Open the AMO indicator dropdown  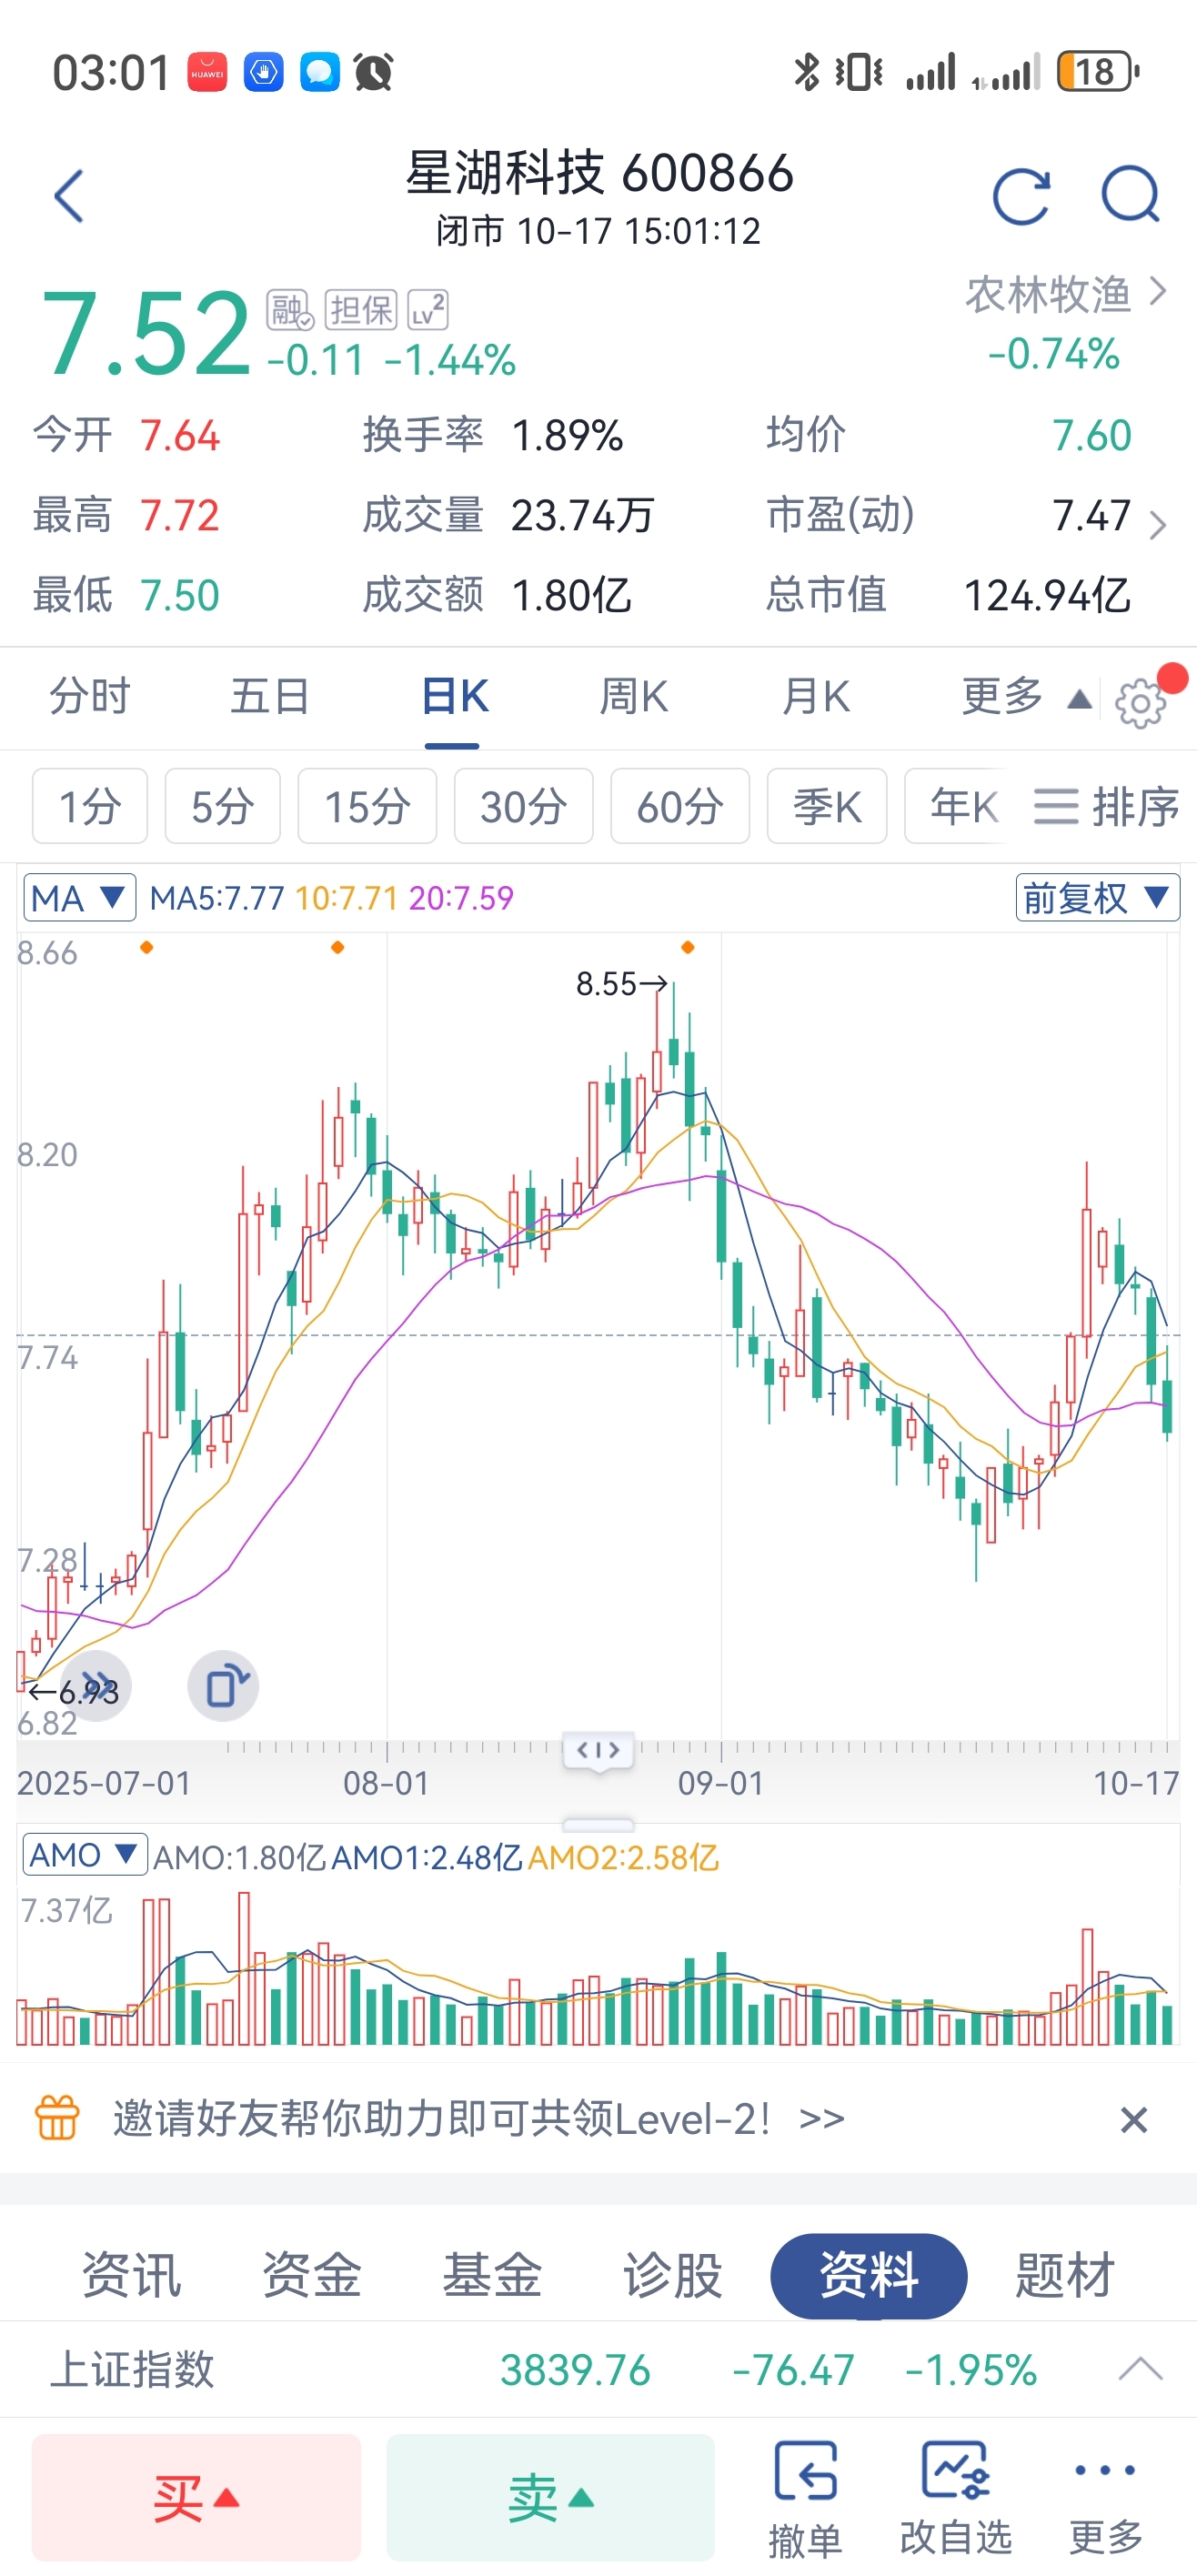pyautogui.click(x=84, y=1855)
